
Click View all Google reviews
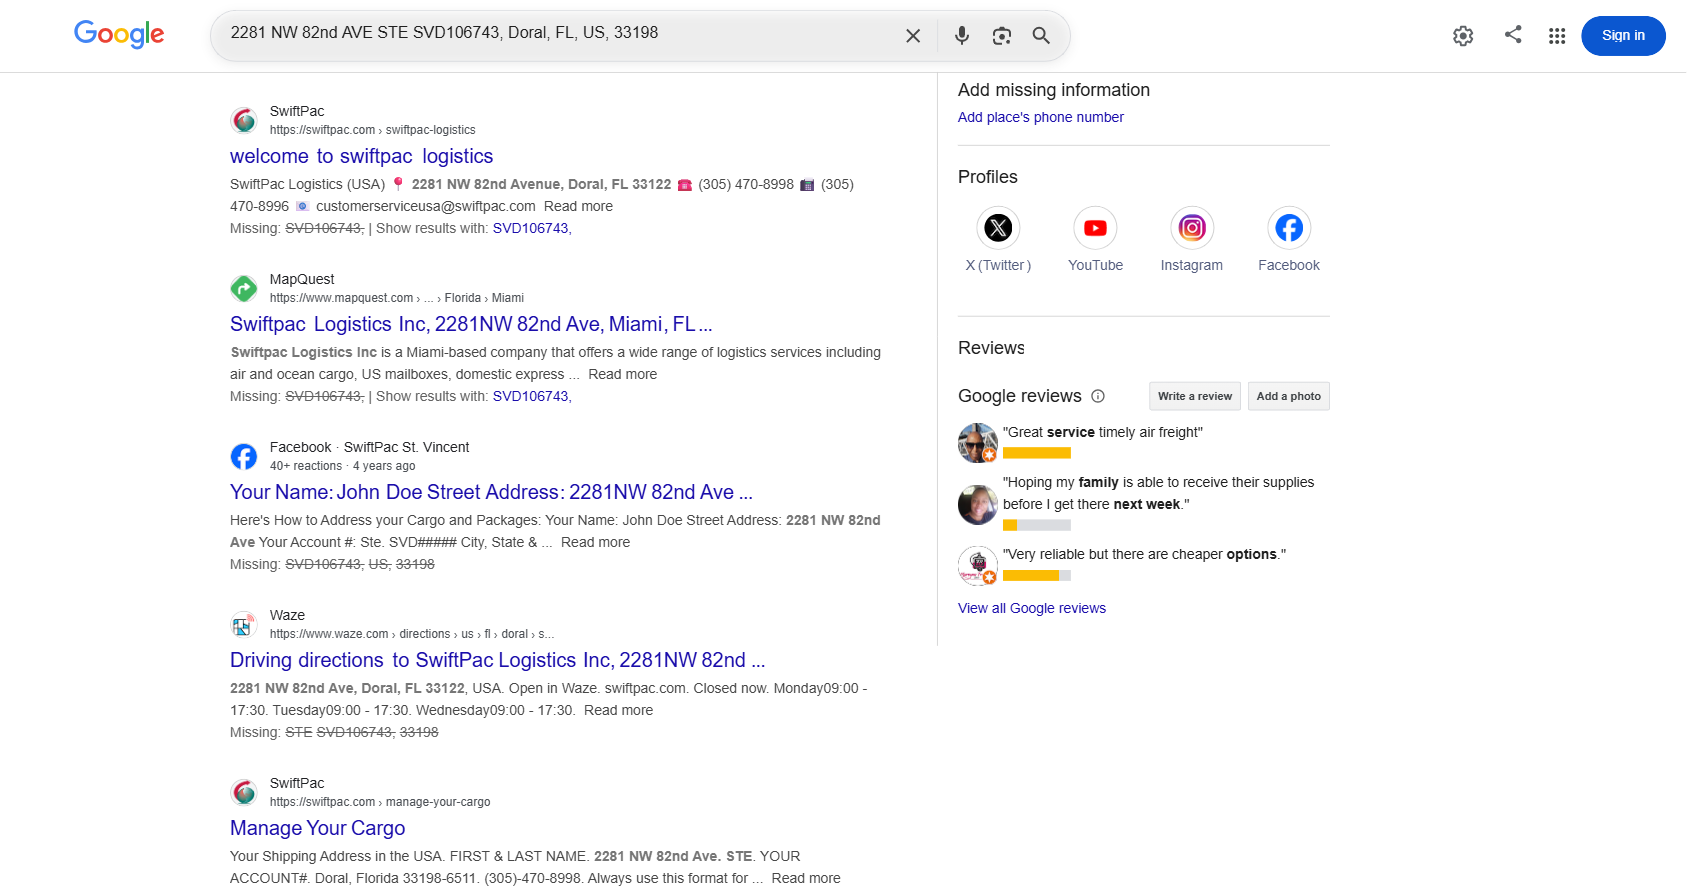(x=1032, y=608)
